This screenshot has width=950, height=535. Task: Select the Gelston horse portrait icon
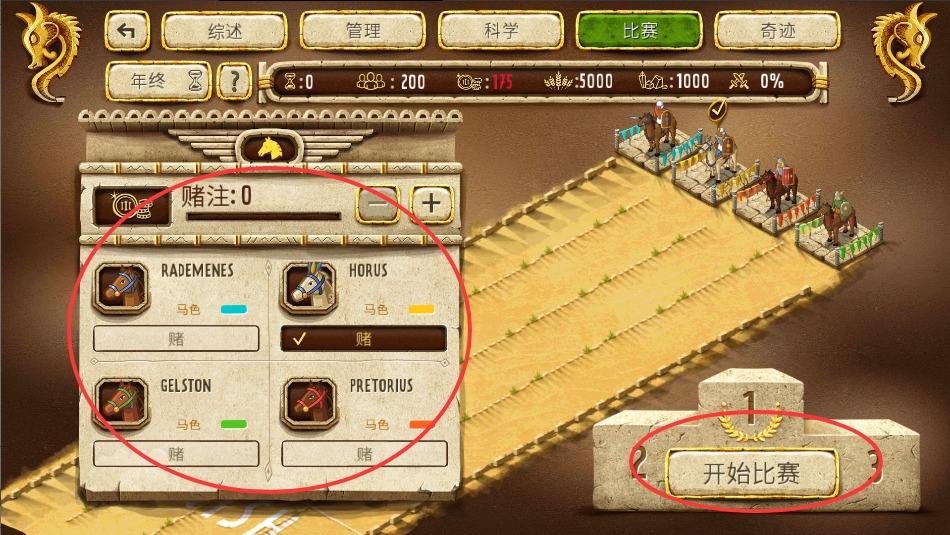[121, 403]
